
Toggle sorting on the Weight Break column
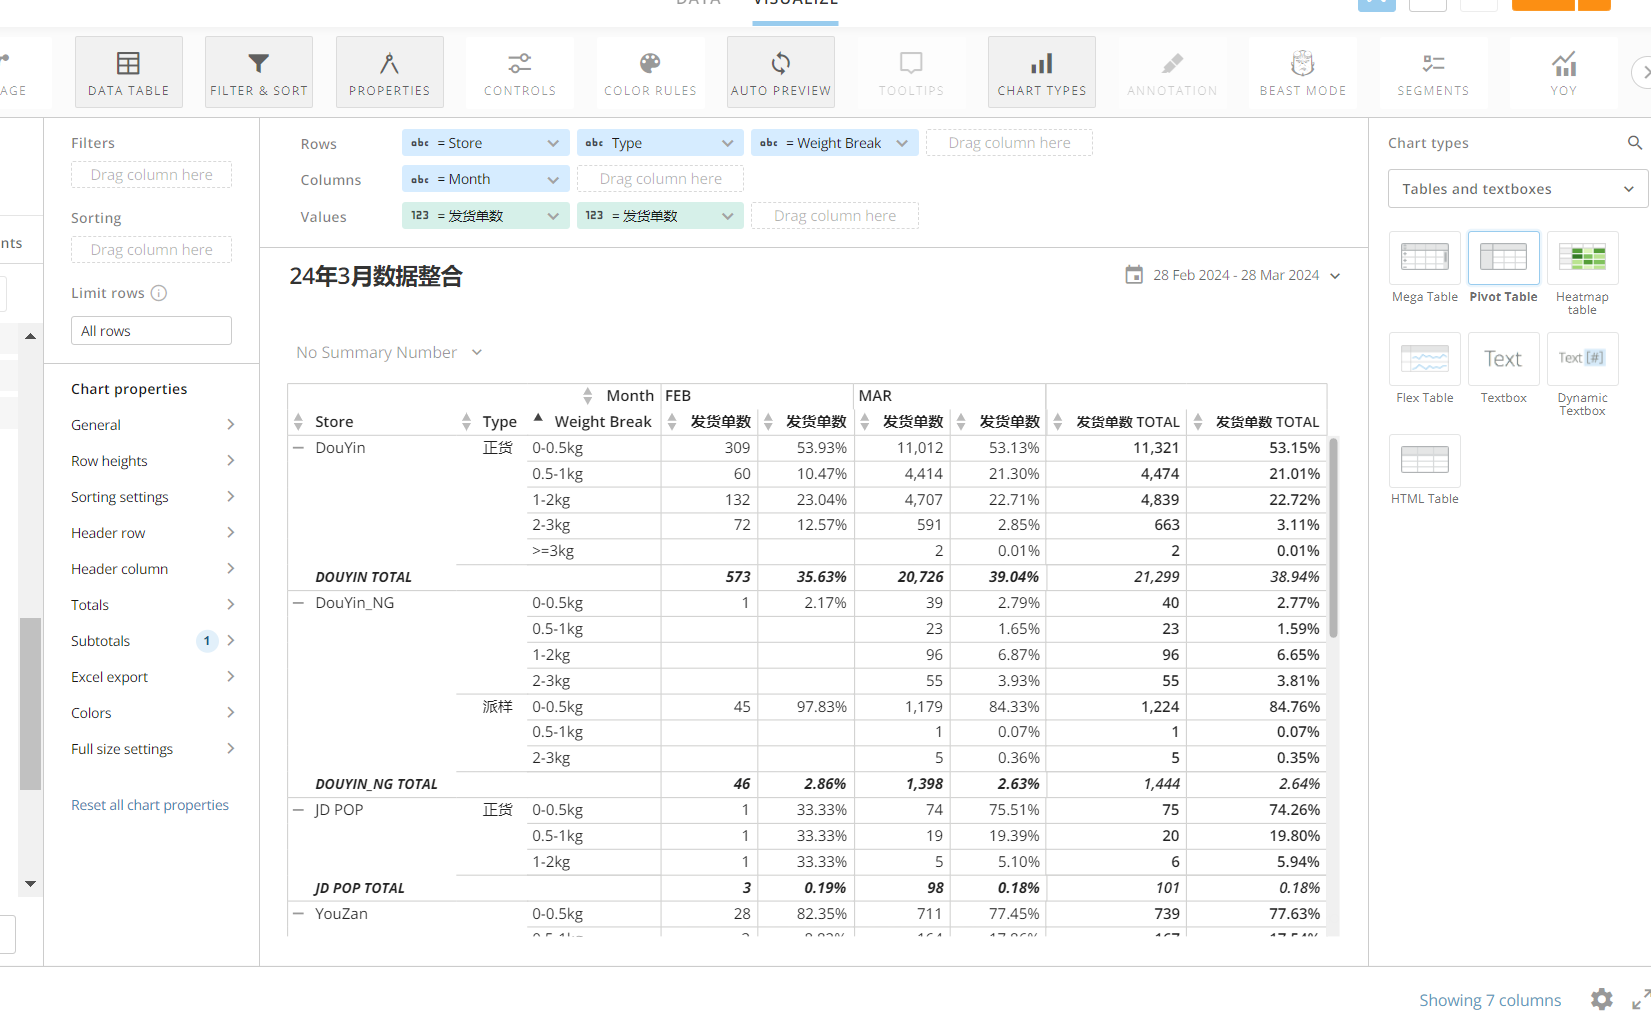pyautogui.click(x=540, y=420)
